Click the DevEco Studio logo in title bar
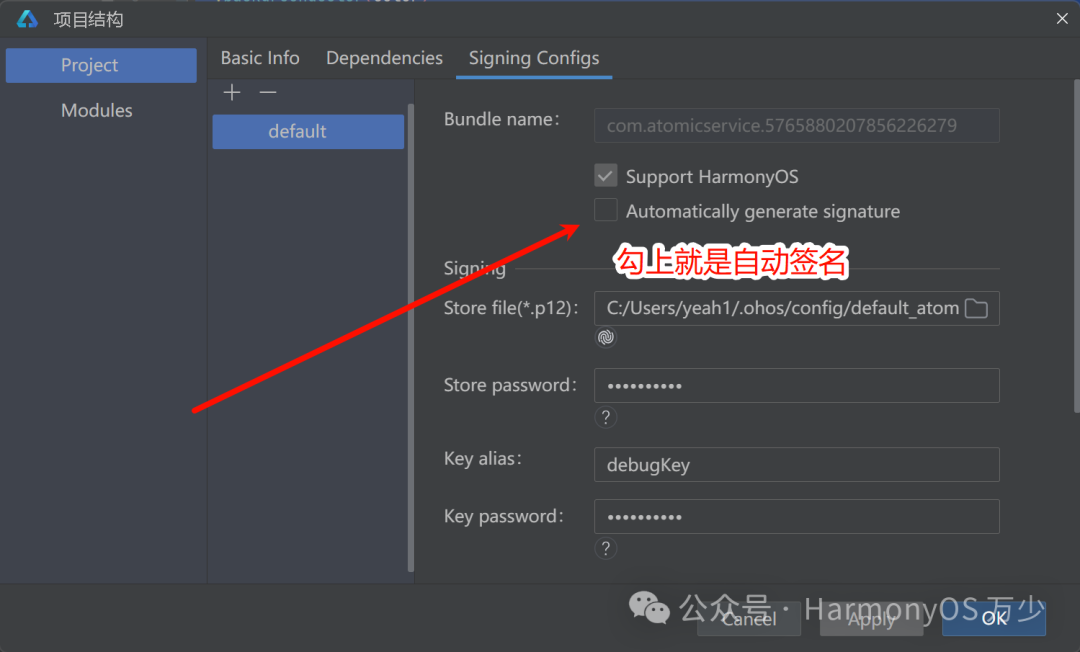Image resolution: width=1080 pixels, height=652 pixels. (x=28, y=19)
